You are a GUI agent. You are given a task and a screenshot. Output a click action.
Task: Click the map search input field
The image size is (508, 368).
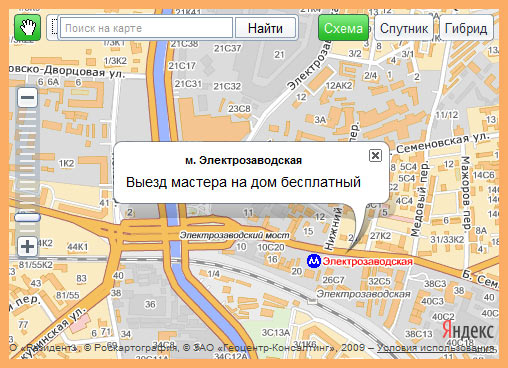click(146, 28)
